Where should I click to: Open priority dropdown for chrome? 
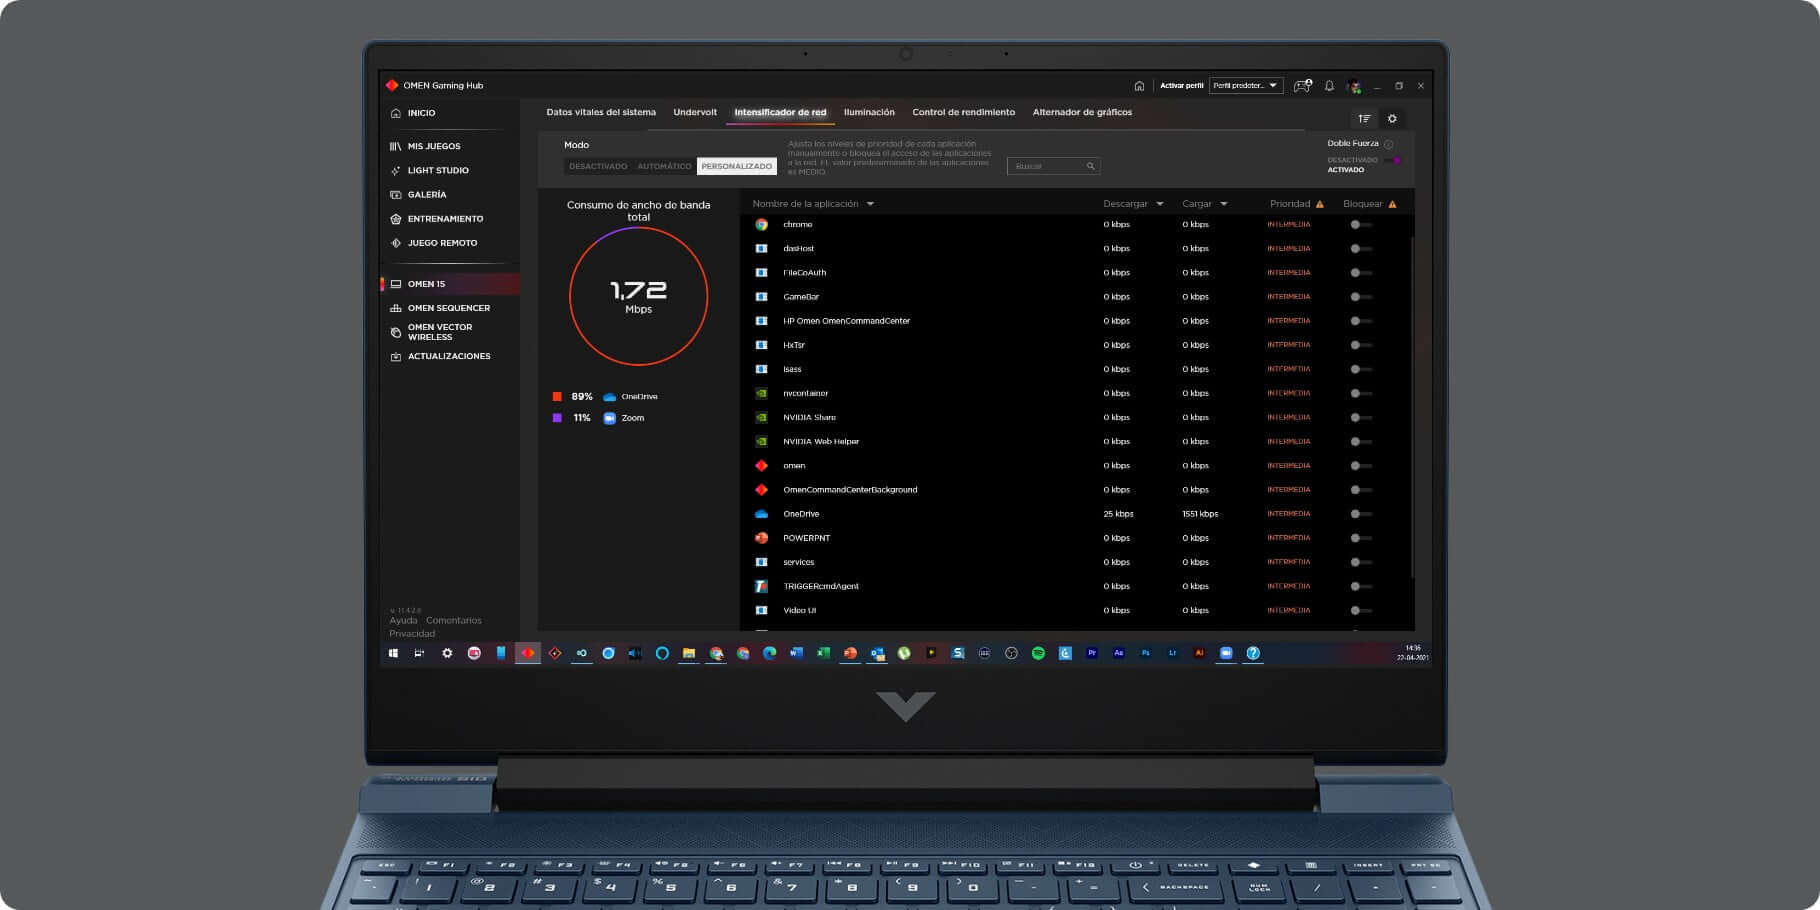[x=1289, y=225]
